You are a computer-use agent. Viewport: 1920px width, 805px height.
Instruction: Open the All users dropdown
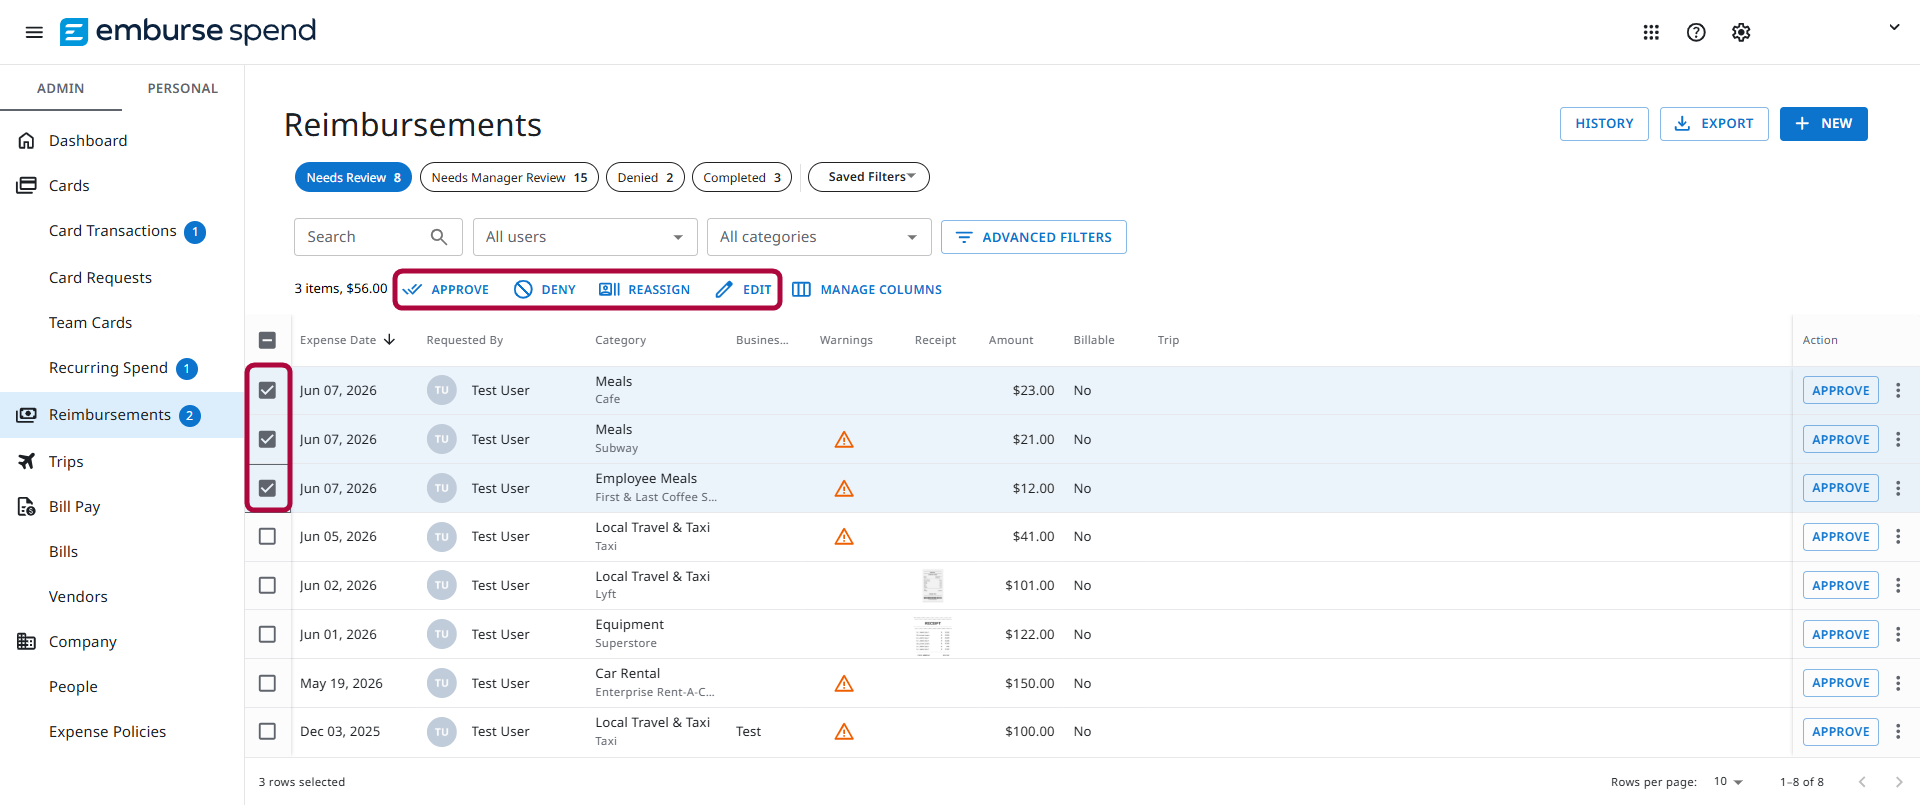(585, 237)
